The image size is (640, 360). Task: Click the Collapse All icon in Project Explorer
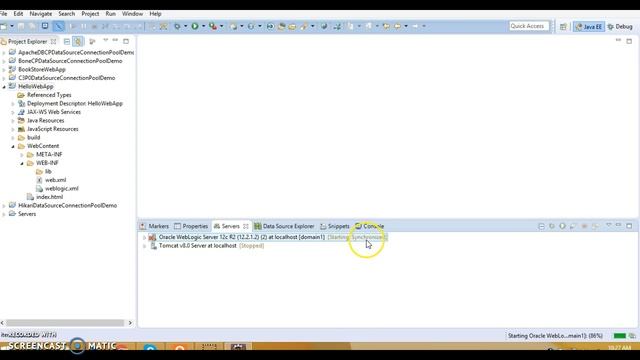point(67,41)
